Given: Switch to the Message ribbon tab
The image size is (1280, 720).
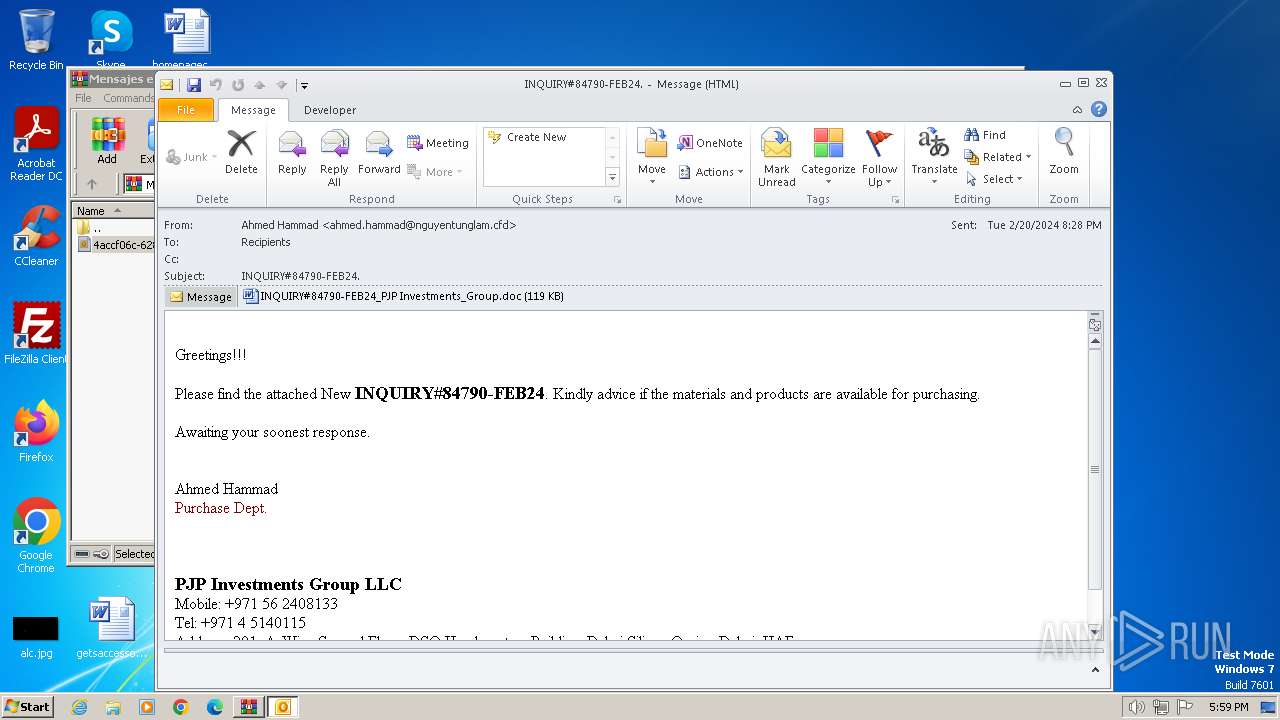Looking at the screenshot, I should pos(253,110).
